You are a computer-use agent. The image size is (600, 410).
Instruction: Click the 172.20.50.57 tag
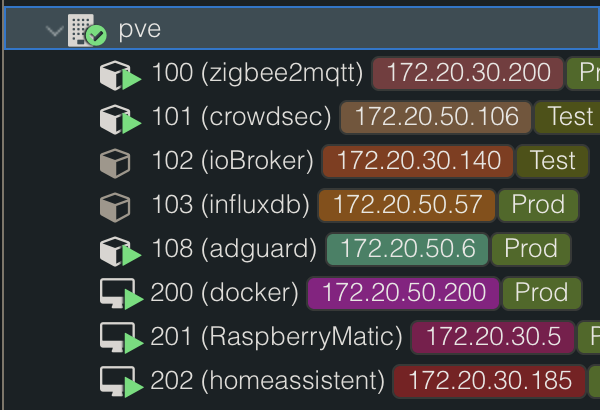pos(407,205)
